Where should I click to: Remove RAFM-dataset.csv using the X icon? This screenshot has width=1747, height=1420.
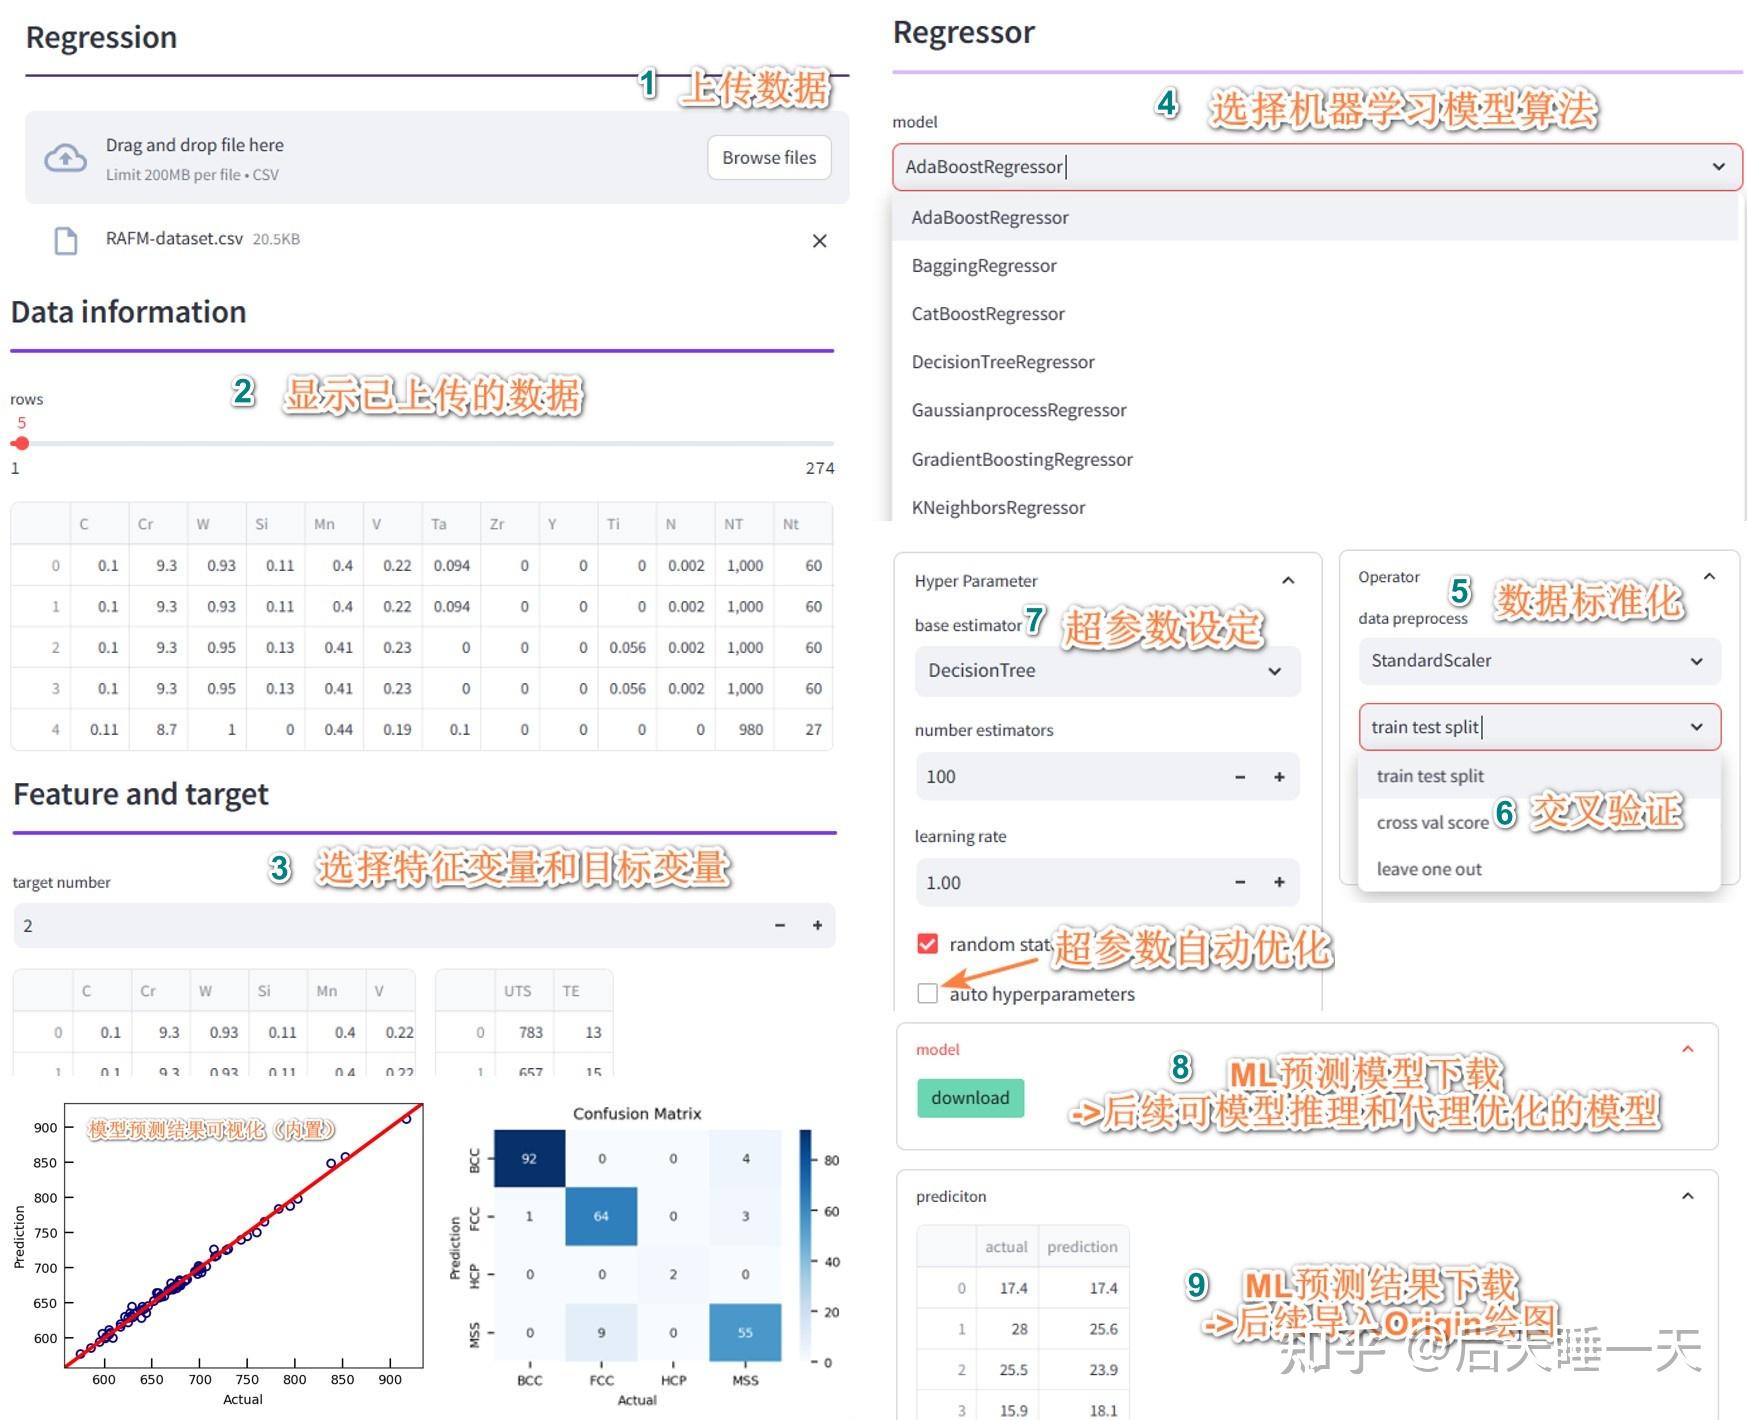[x=819, y=241]
